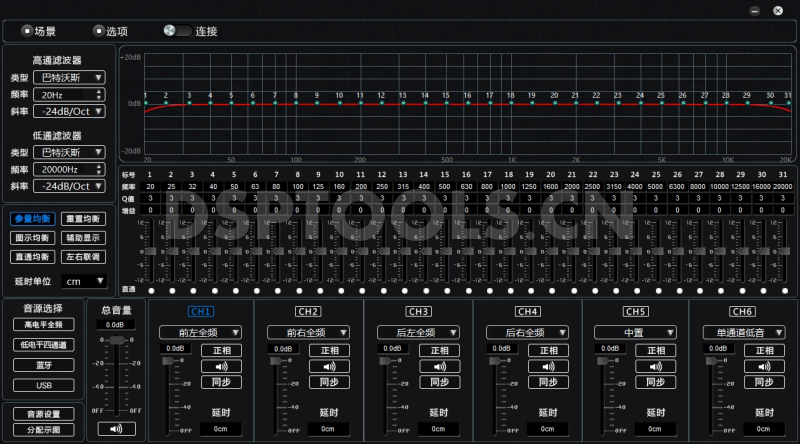Toggle bypass dot for EQ band 1
This screenshot has height=444, width=800.
151,291
